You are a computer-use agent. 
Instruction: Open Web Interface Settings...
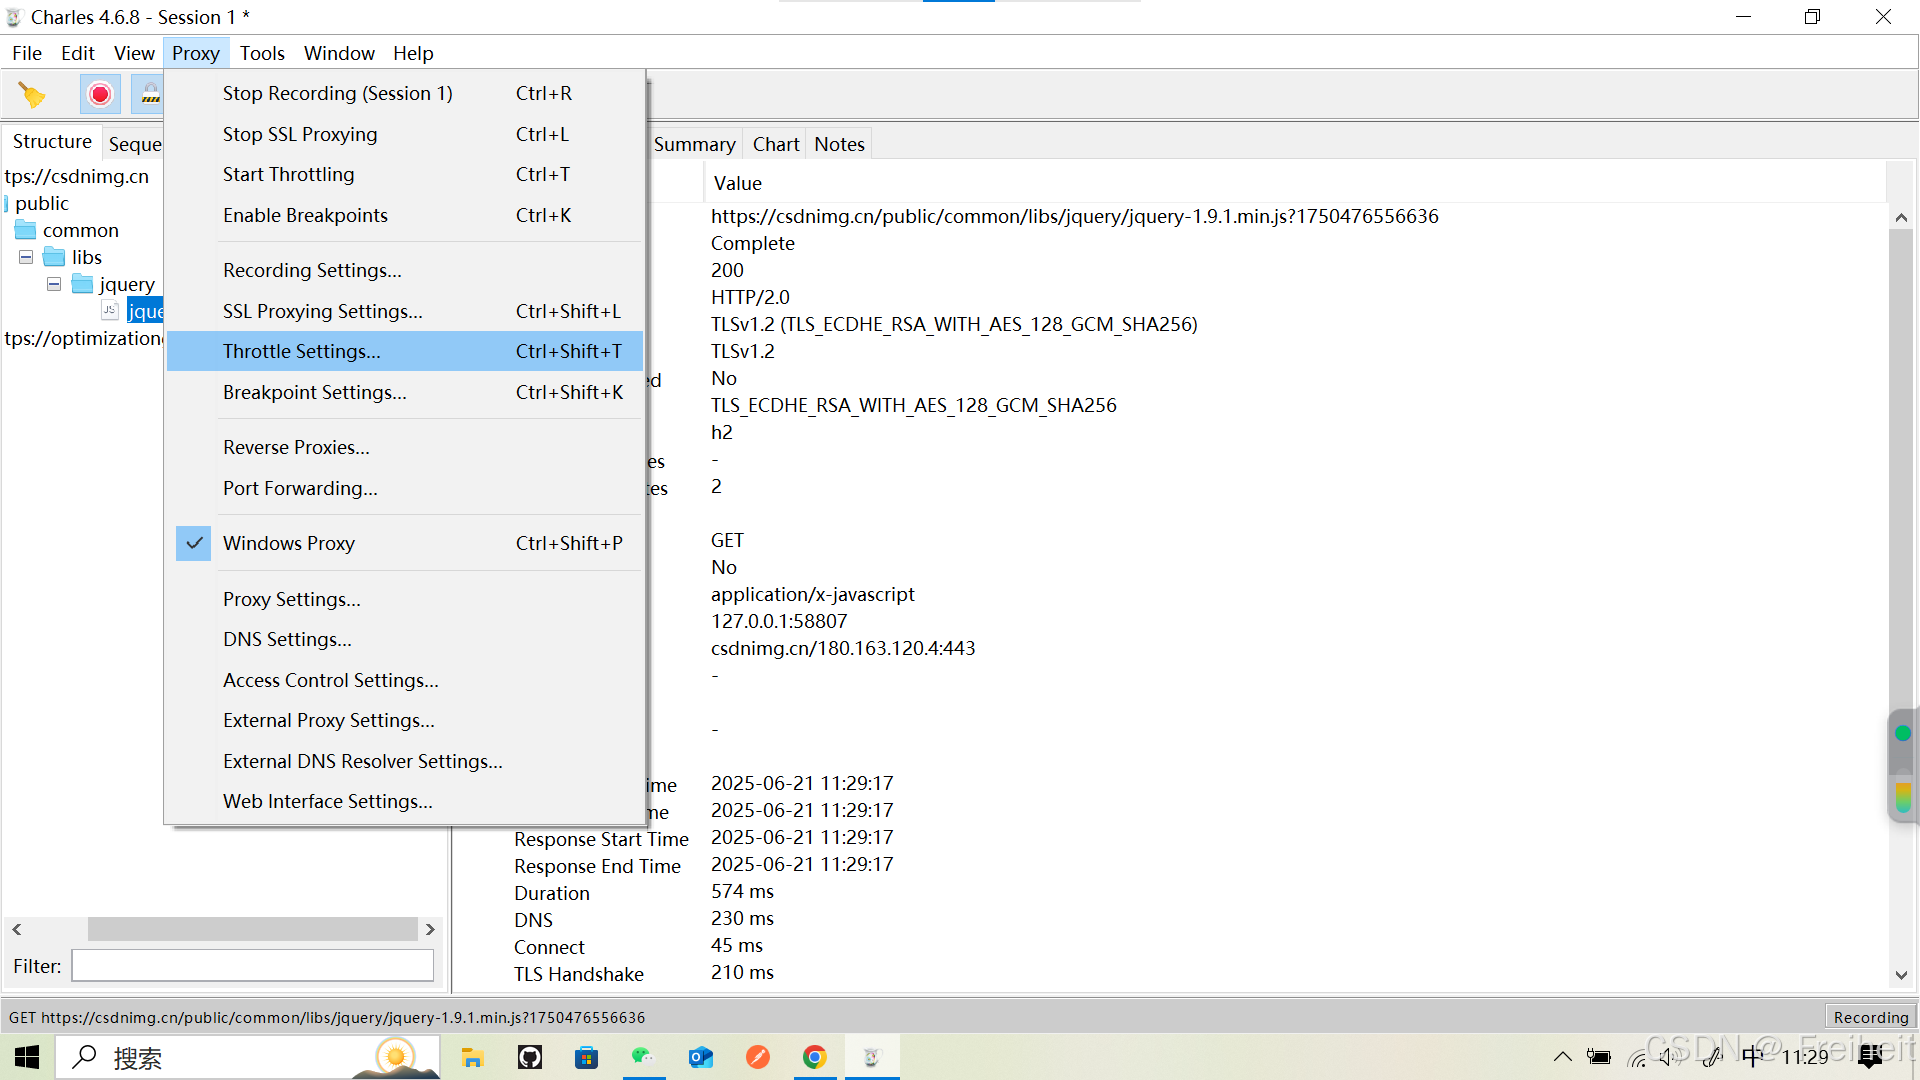(404, 801)
